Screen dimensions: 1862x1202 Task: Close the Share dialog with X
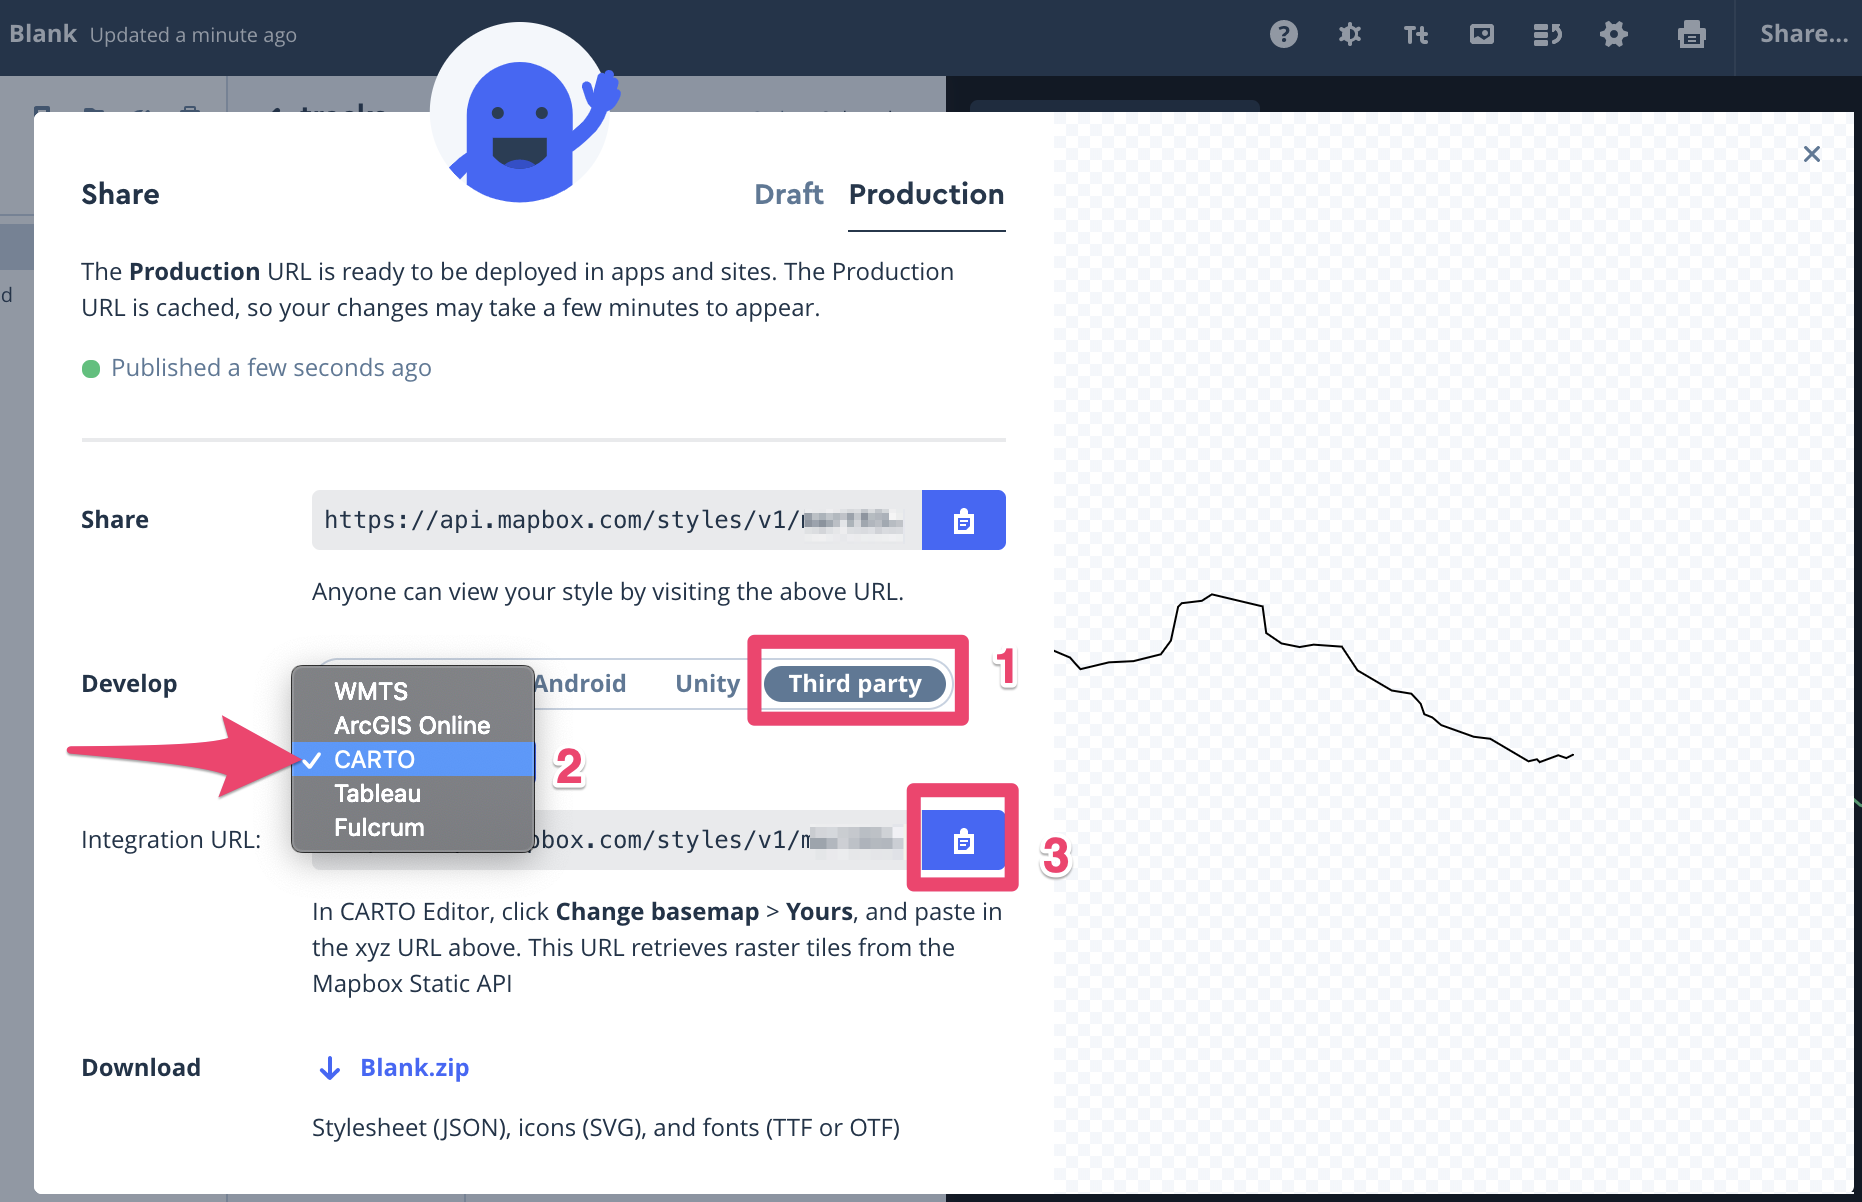pyautogui.click(x=1811, y=154)
